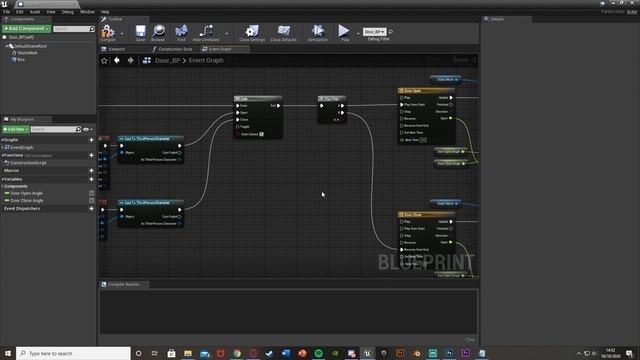Click the Play button in toolbar
This screenshot has height=360, width=640.
click(x=344, y=33)
